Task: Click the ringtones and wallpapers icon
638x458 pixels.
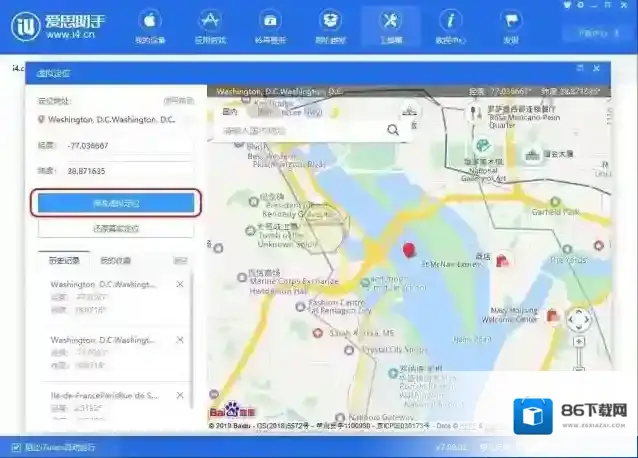Action: [x=270, y=26]
